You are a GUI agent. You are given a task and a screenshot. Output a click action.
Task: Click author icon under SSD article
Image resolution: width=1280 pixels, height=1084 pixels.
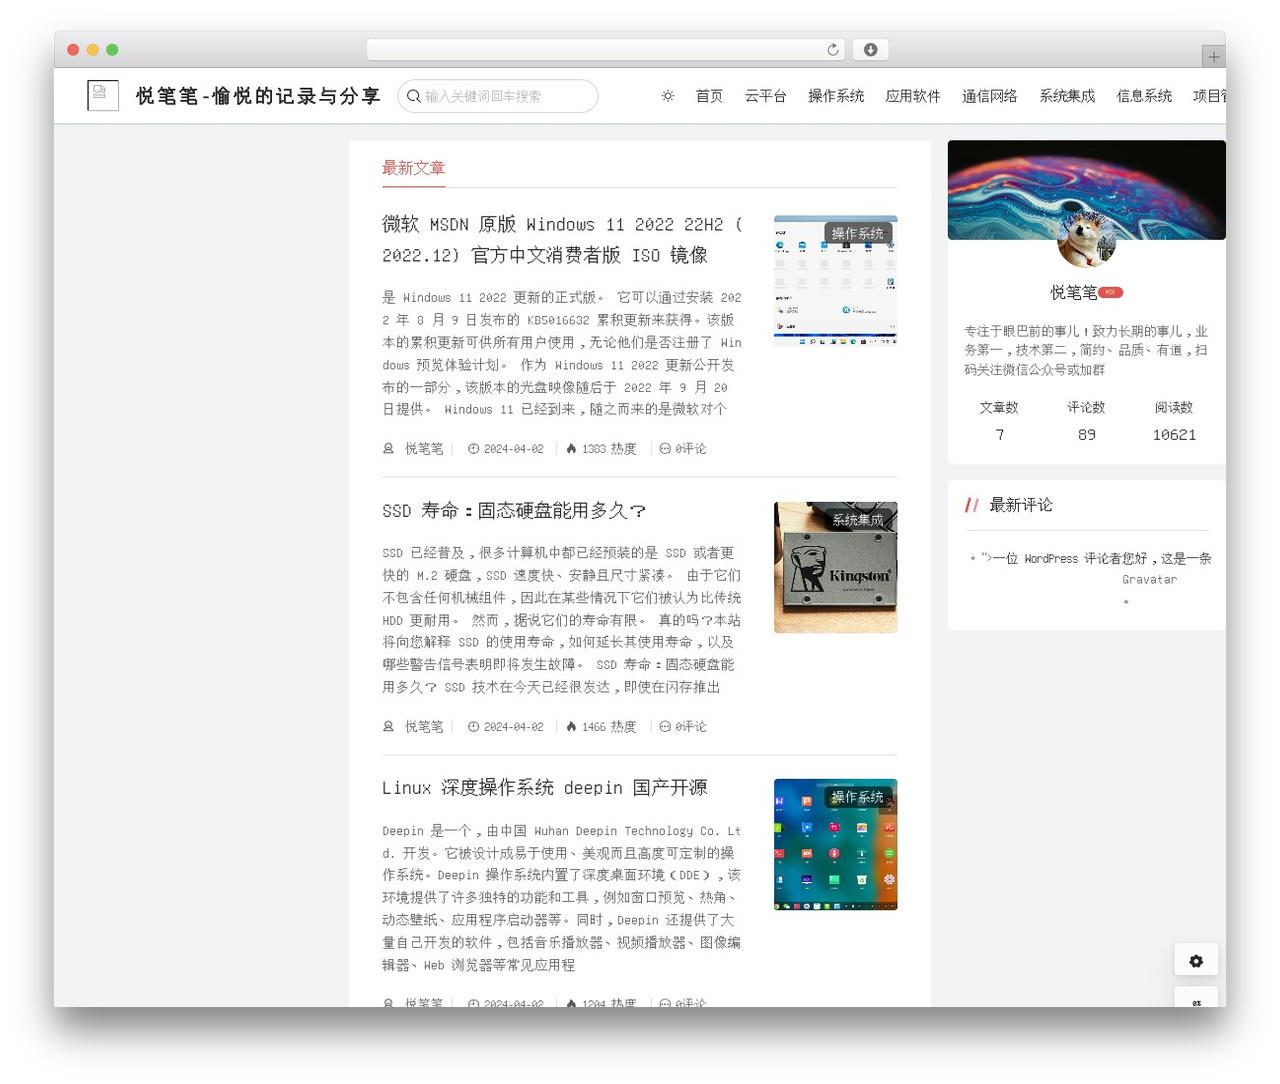[x=388, y=727]
